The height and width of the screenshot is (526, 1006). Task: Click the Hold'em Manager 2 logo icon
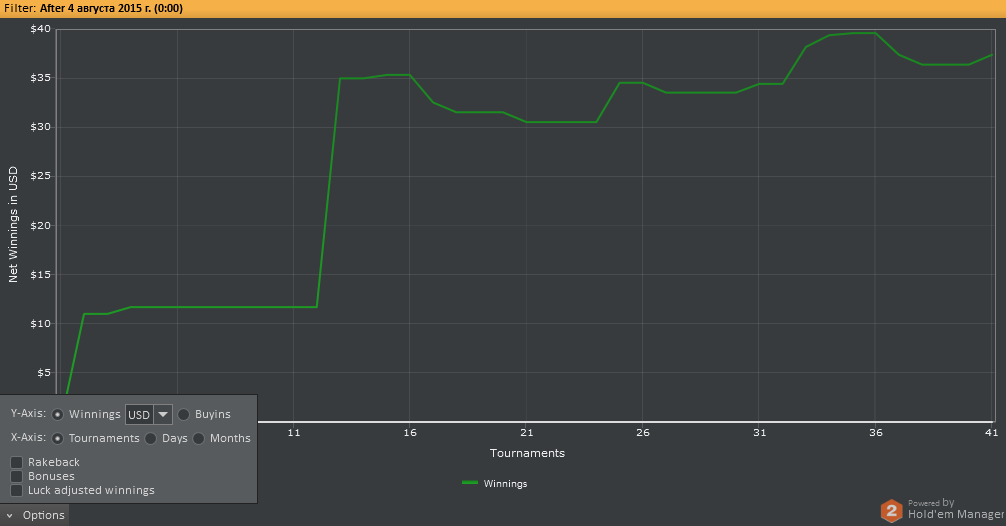pos(891,511)
